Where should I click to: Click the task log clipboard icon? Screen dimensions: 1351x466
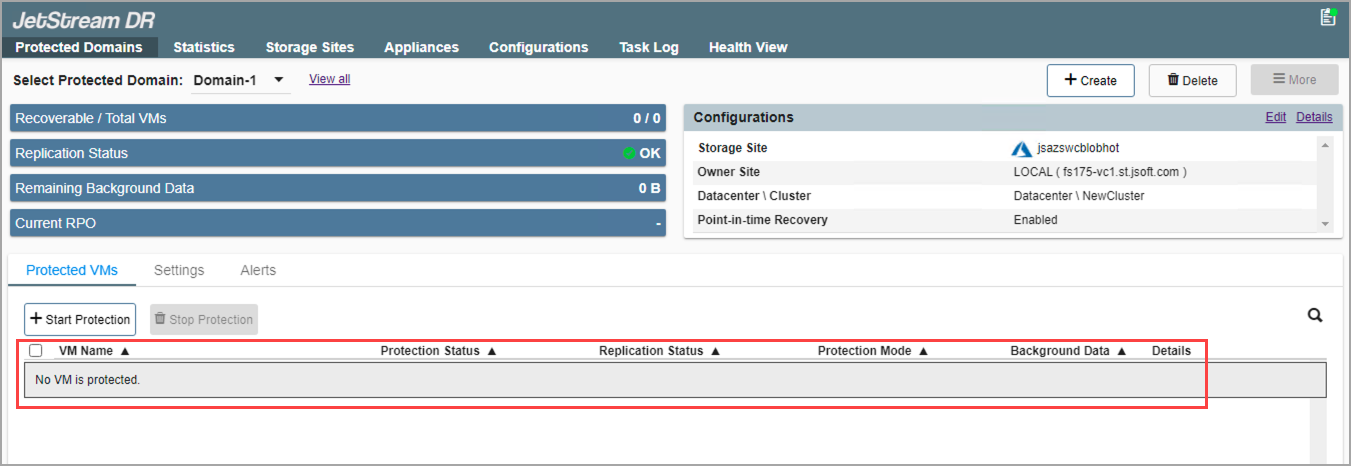tap(1328, 17)
